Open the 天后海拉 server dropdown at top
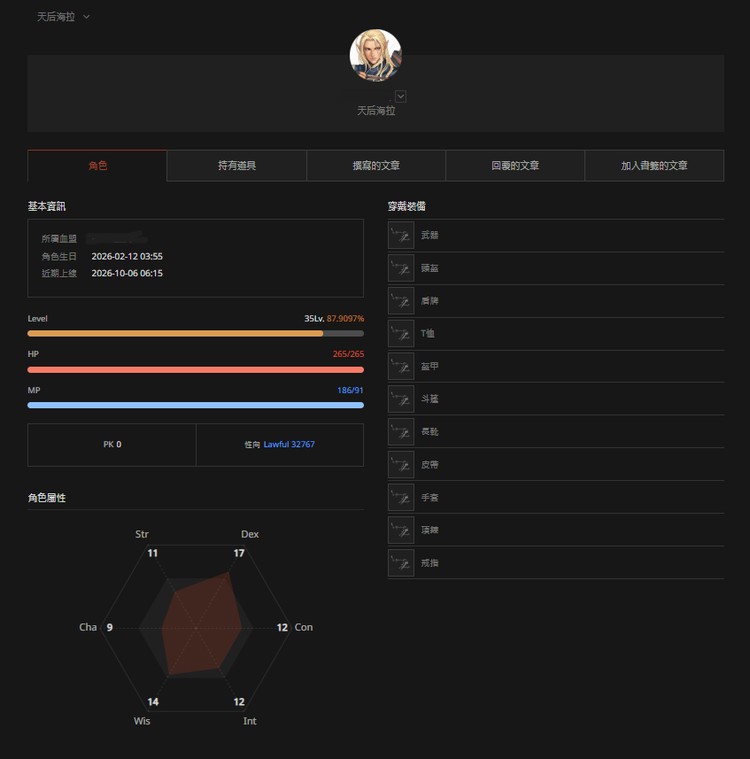Image resolution: width=750 pixels, height=759 pixels. 63,17
